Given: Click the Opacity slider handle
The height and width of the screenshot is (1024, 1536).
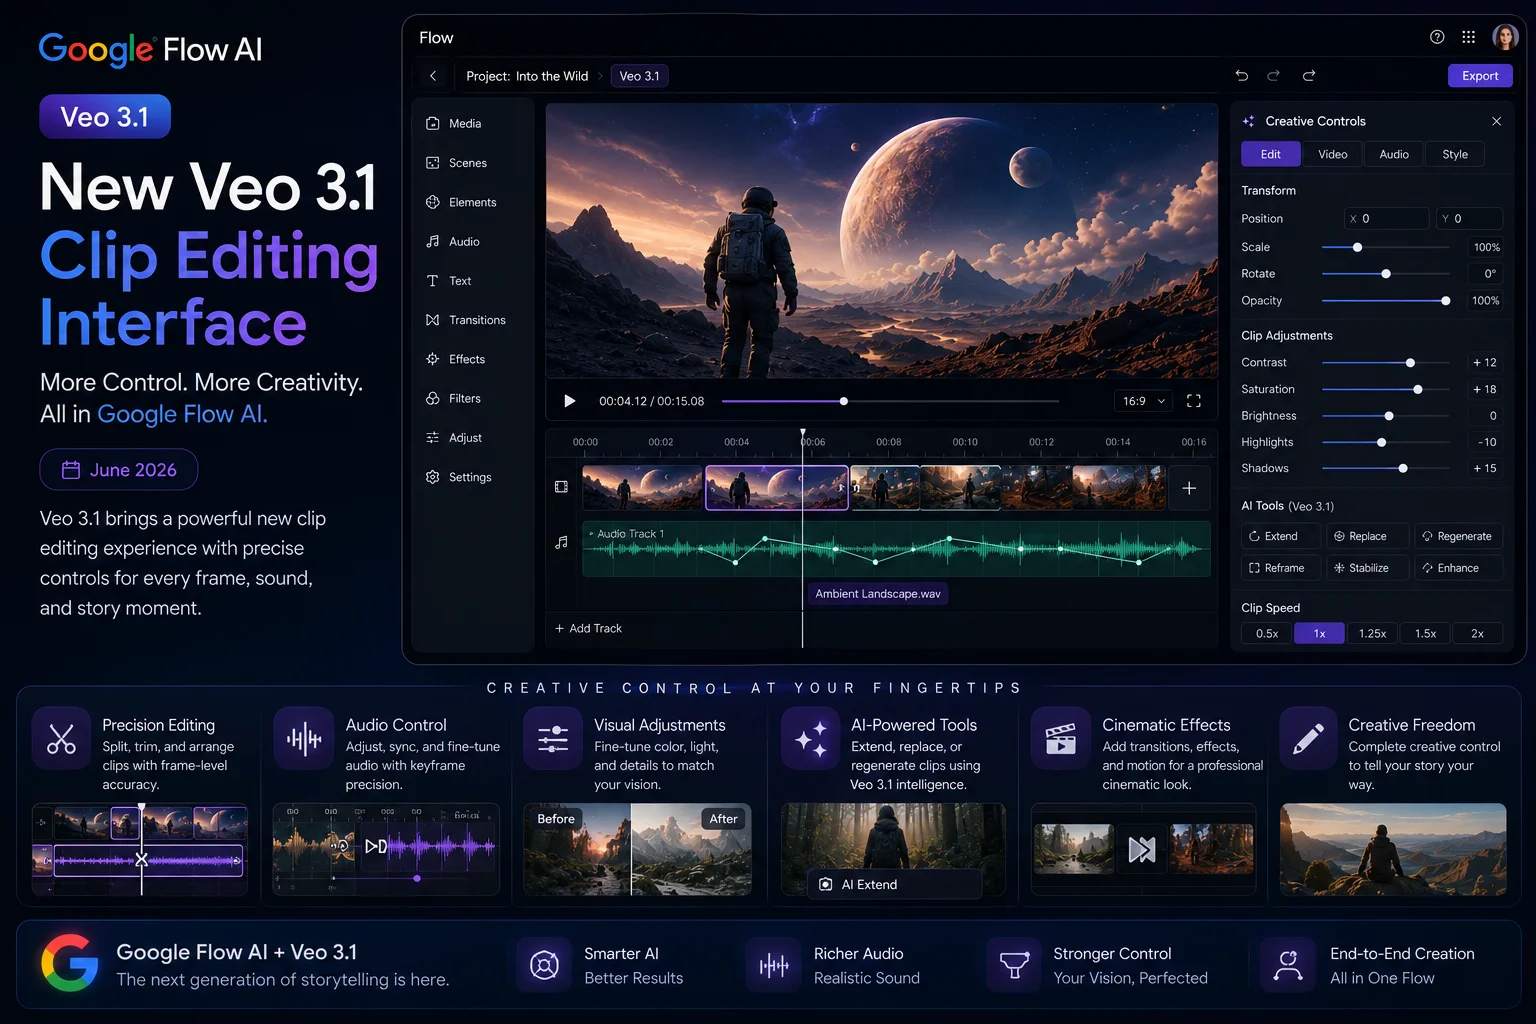Looking at the screenshot, I should [1446, 301].
